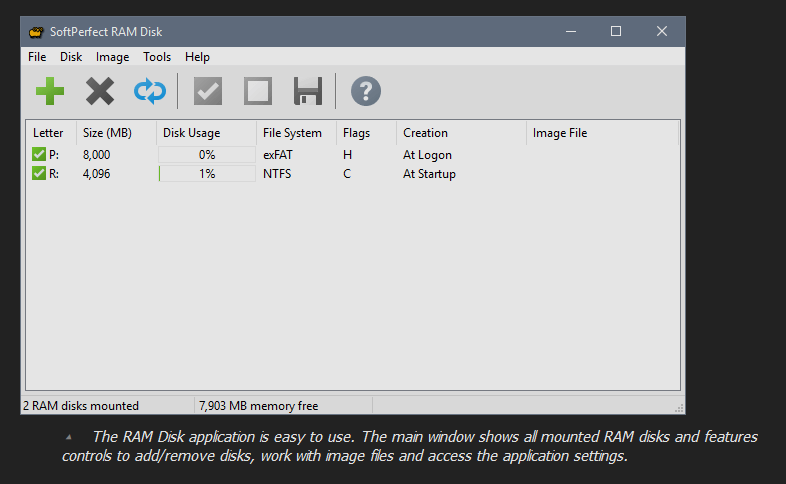Minimize the SoftPerfect RAM Disk window
The width and height of the screenshot is (786, 484).
pyautogui.click(x=570, y=32)
